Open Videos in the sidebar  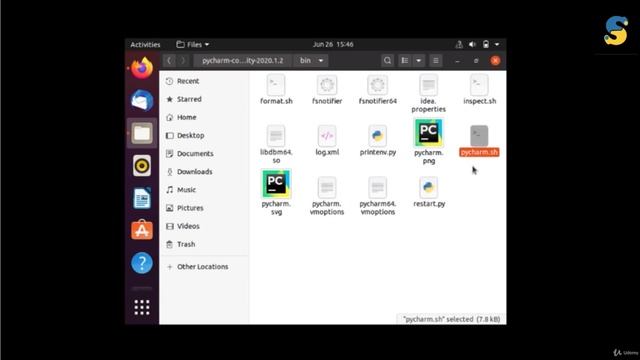coord(204,226)
